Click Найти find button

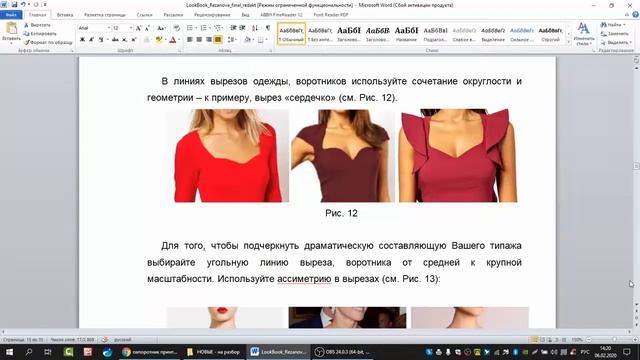click(613, 25)
